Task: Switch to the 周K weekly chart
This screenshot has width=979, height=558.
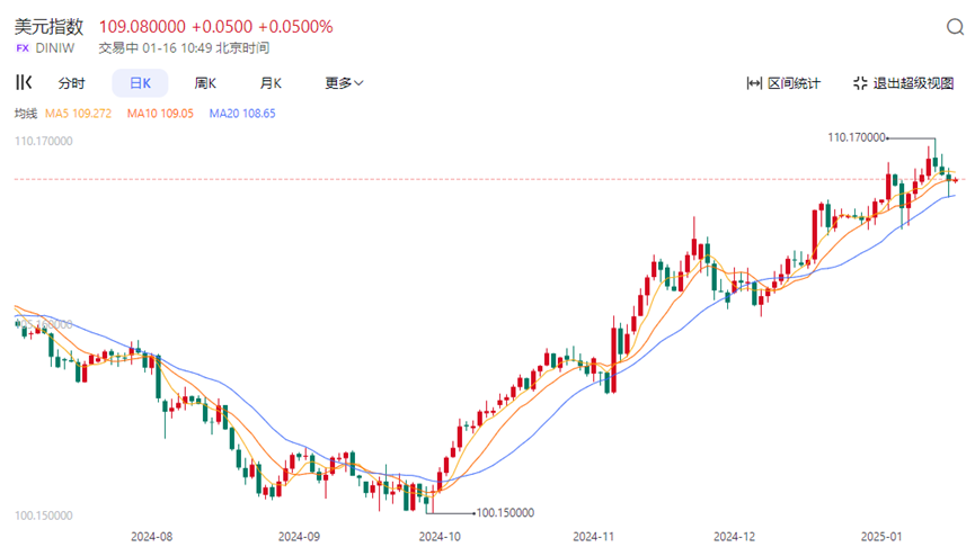Action: click(205, 83)
